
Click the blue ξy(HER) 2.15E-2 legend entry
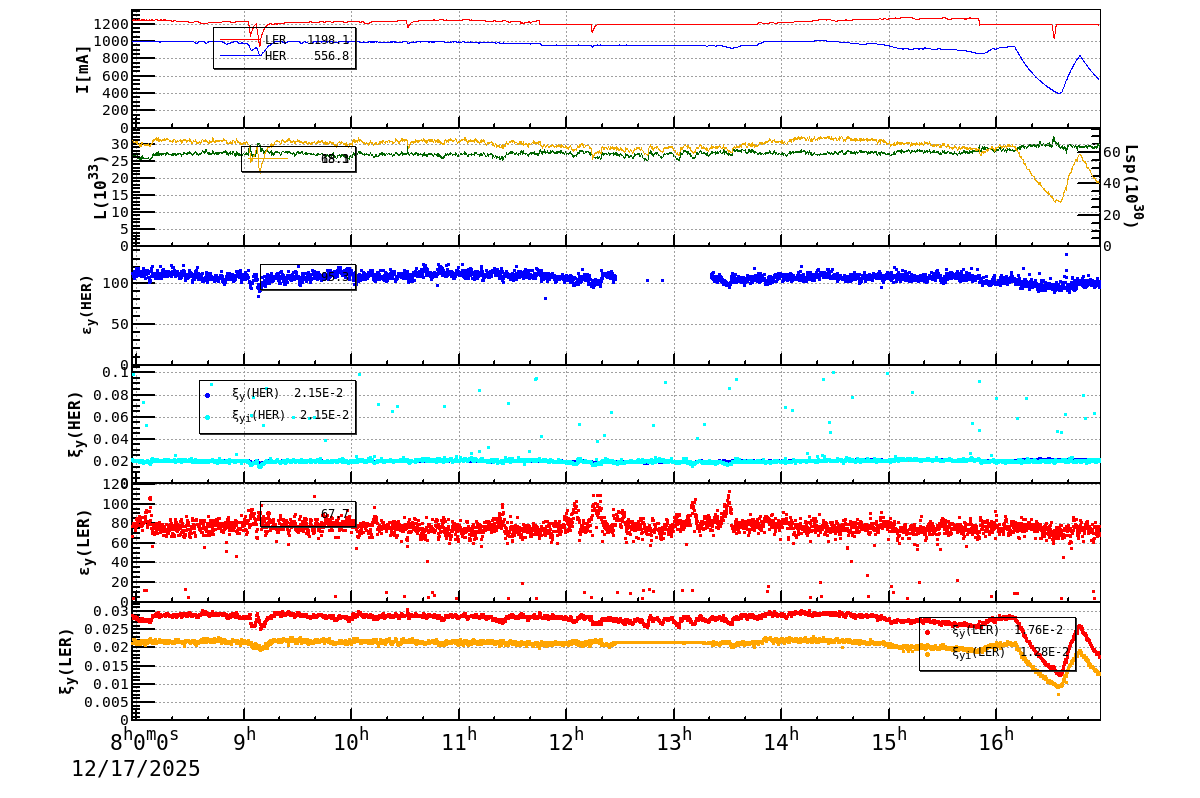coord(274,394)
